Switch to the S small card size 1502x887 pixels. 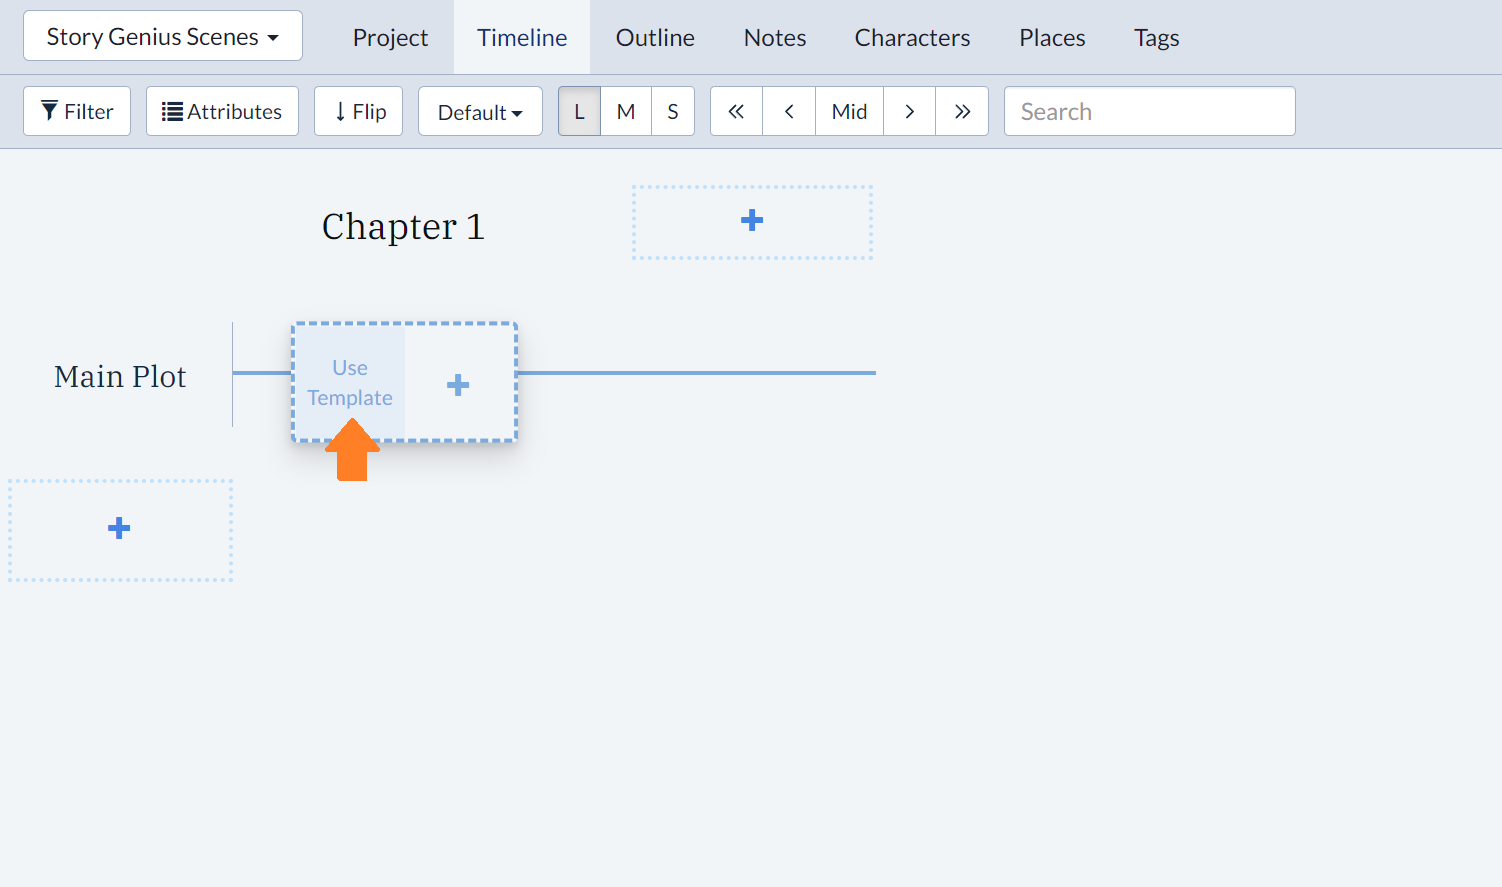tap(673, 111)
